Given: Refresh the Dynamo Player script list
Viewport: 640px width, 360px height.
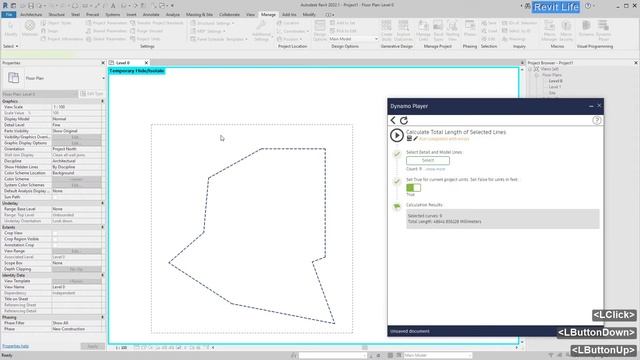Looking at the screenshot, I should pos(404,120).
